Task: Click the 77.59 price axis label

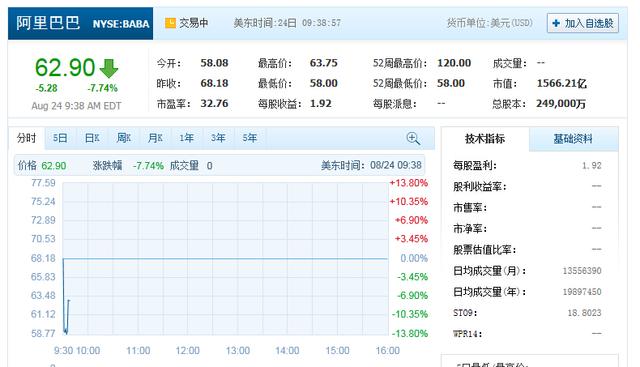Action: pyautogui.click(x=43, y=183)
